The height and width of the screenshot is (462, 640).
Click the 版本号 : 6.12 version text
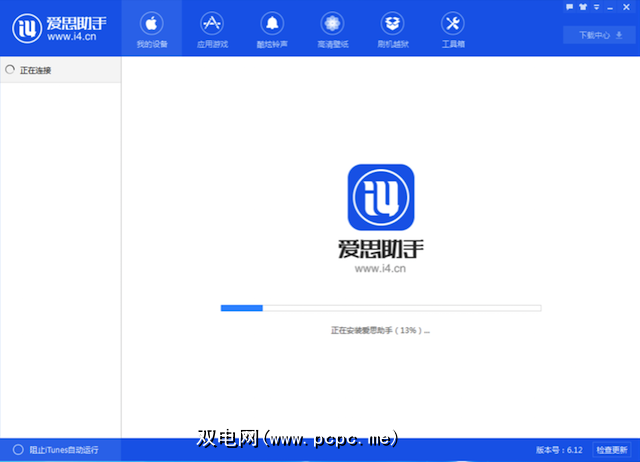[x=559, y=450]
